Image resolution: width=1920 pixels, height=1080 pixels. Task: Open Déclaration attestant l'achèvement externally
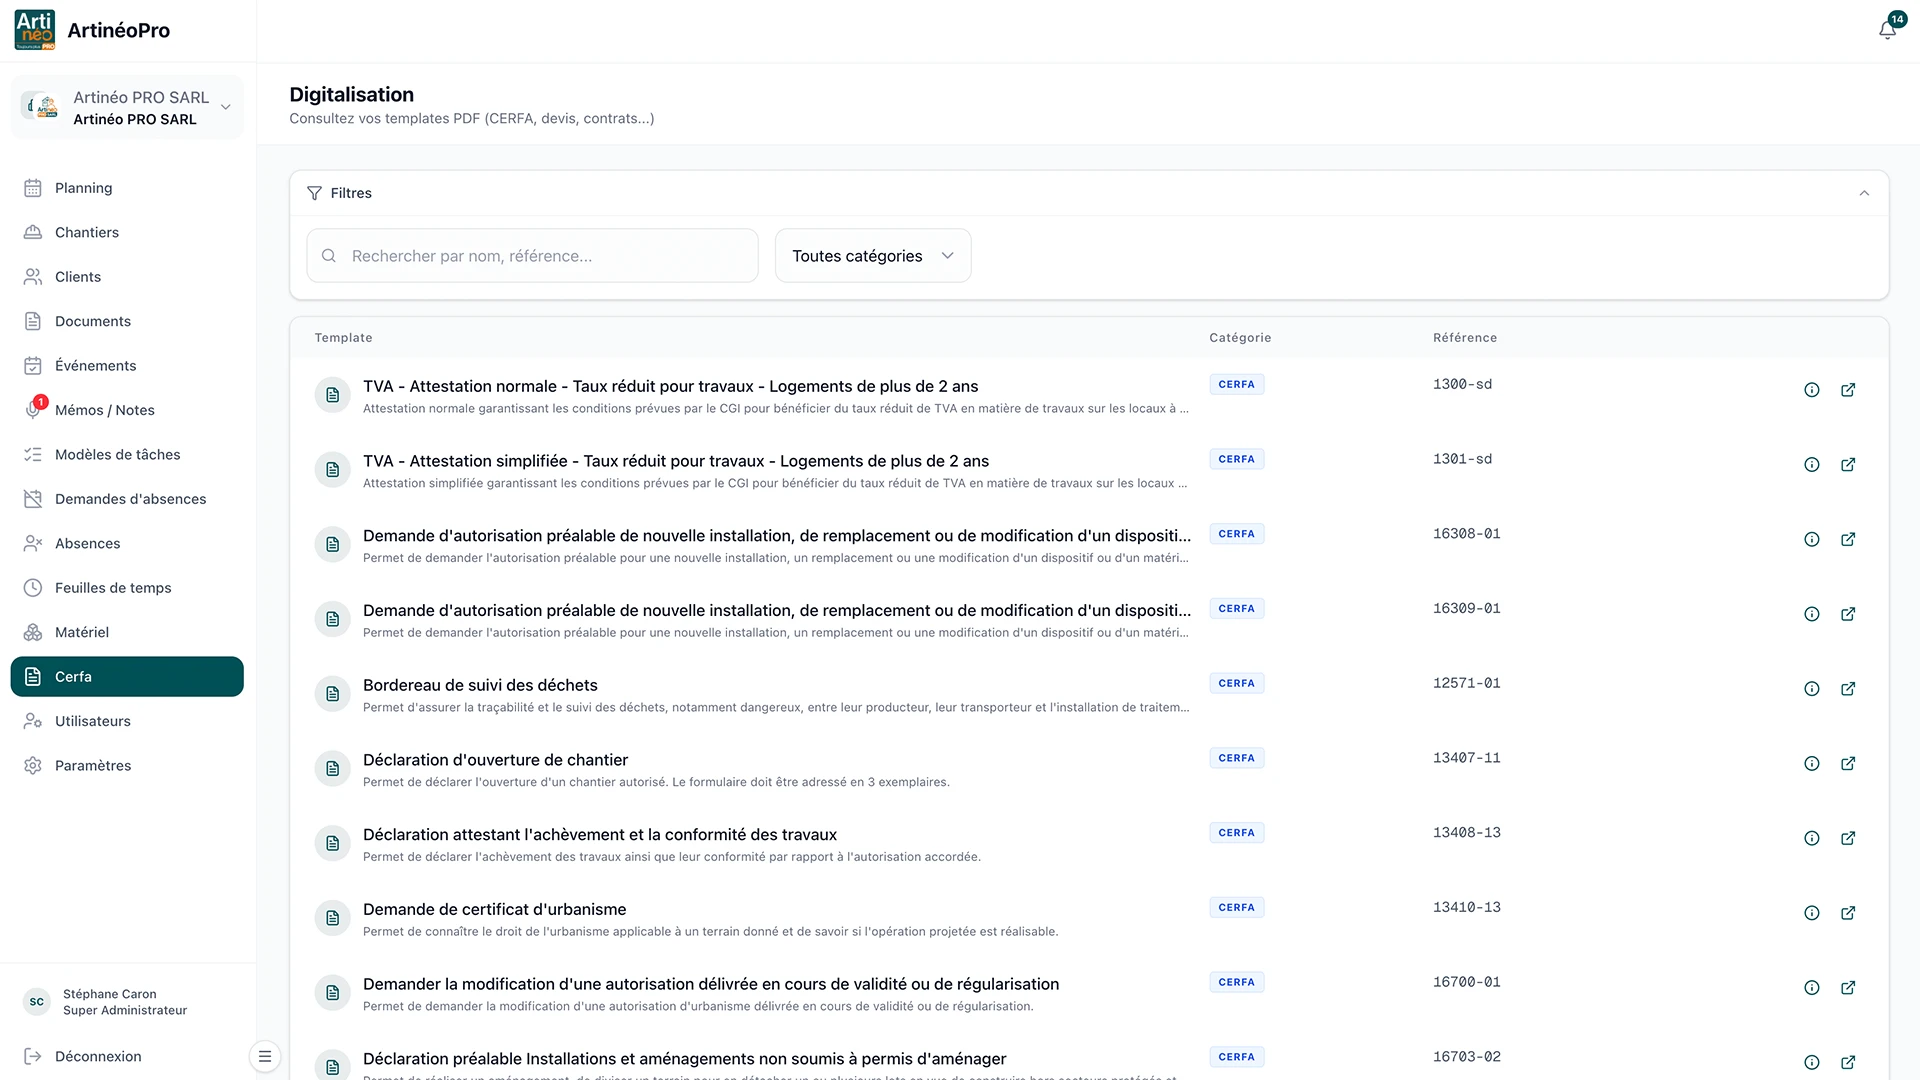(x=1848, y=839)
